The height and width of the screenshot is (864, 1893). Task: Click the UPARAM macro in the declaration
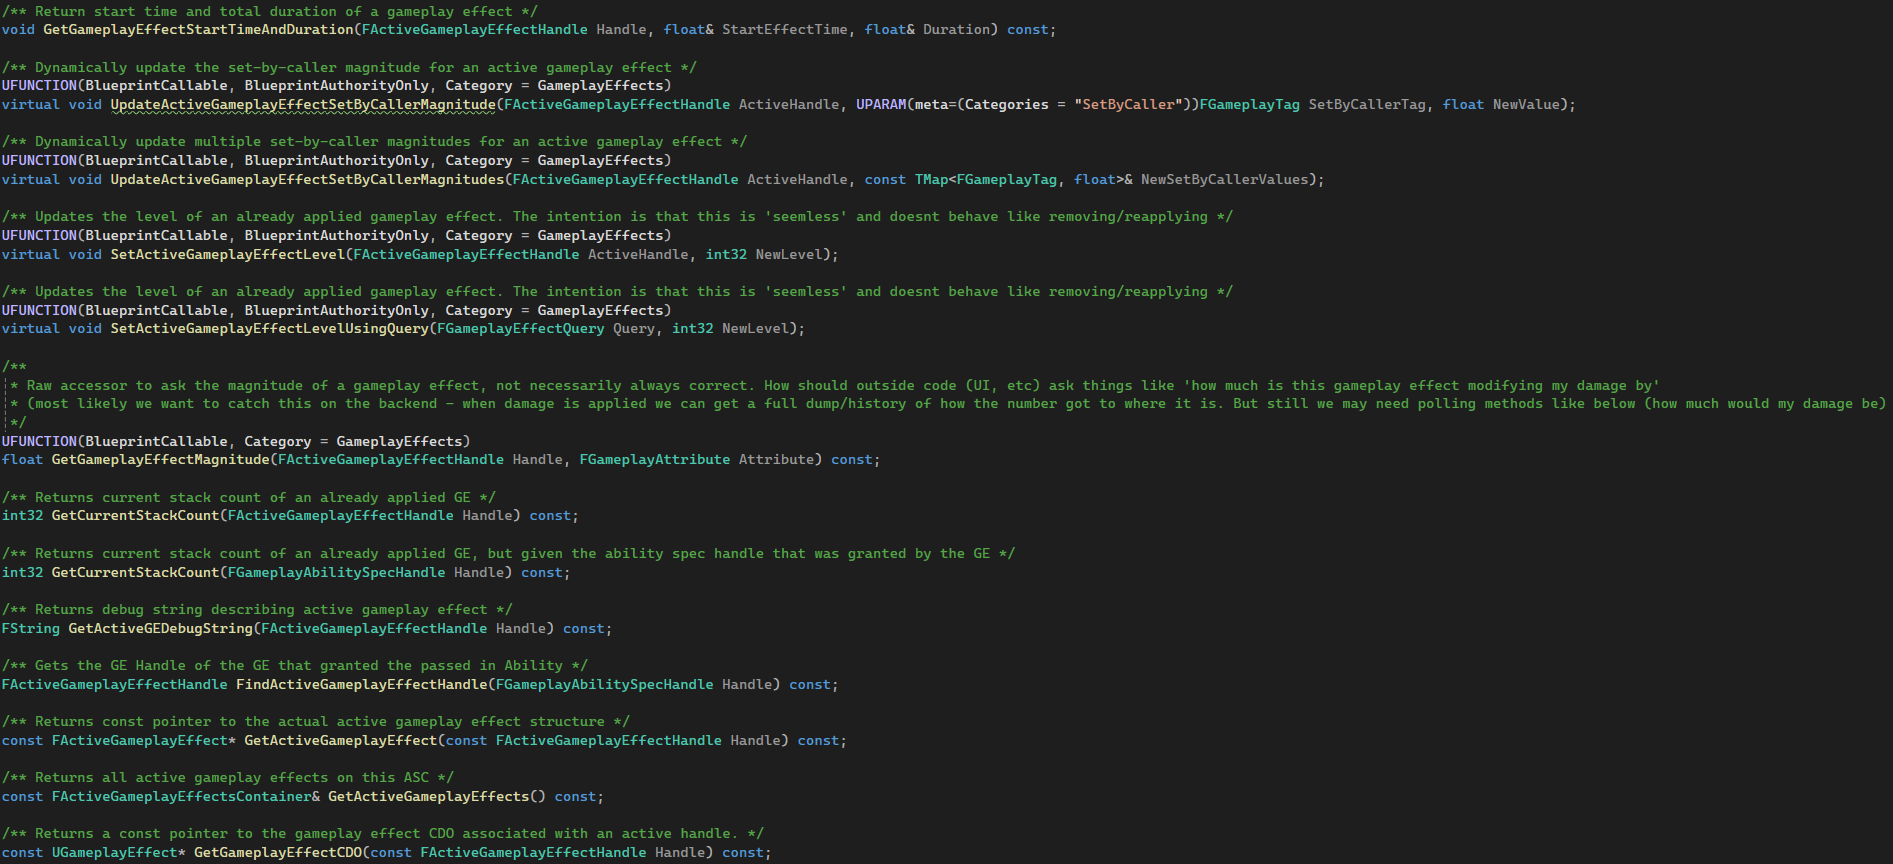click(881, 105)
